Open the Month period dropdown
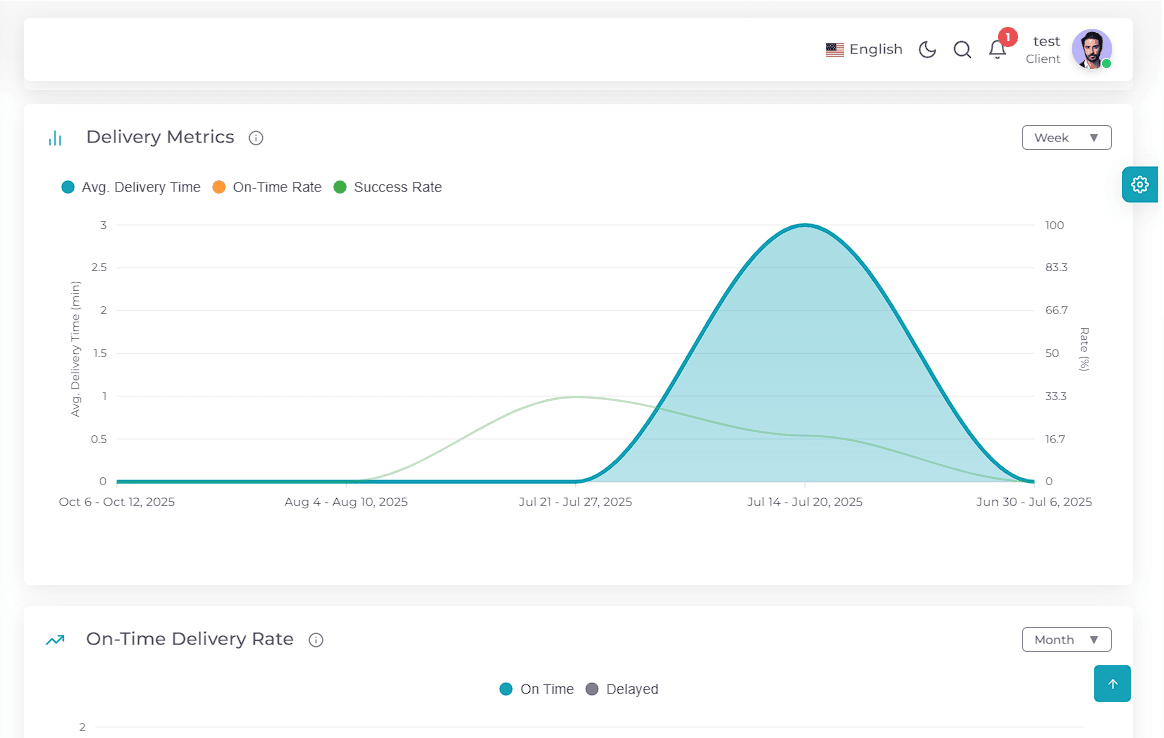Image resolution: width=1164 pixels, height=738 pixels. [x=1066, y=640]
